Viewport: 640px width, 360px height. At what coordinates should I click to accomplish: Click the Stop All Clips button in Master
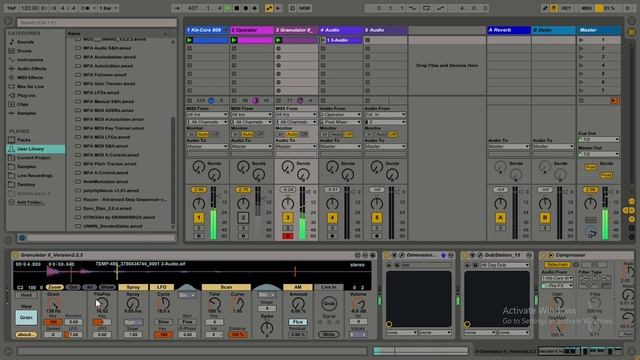click(x=581, y=100)
